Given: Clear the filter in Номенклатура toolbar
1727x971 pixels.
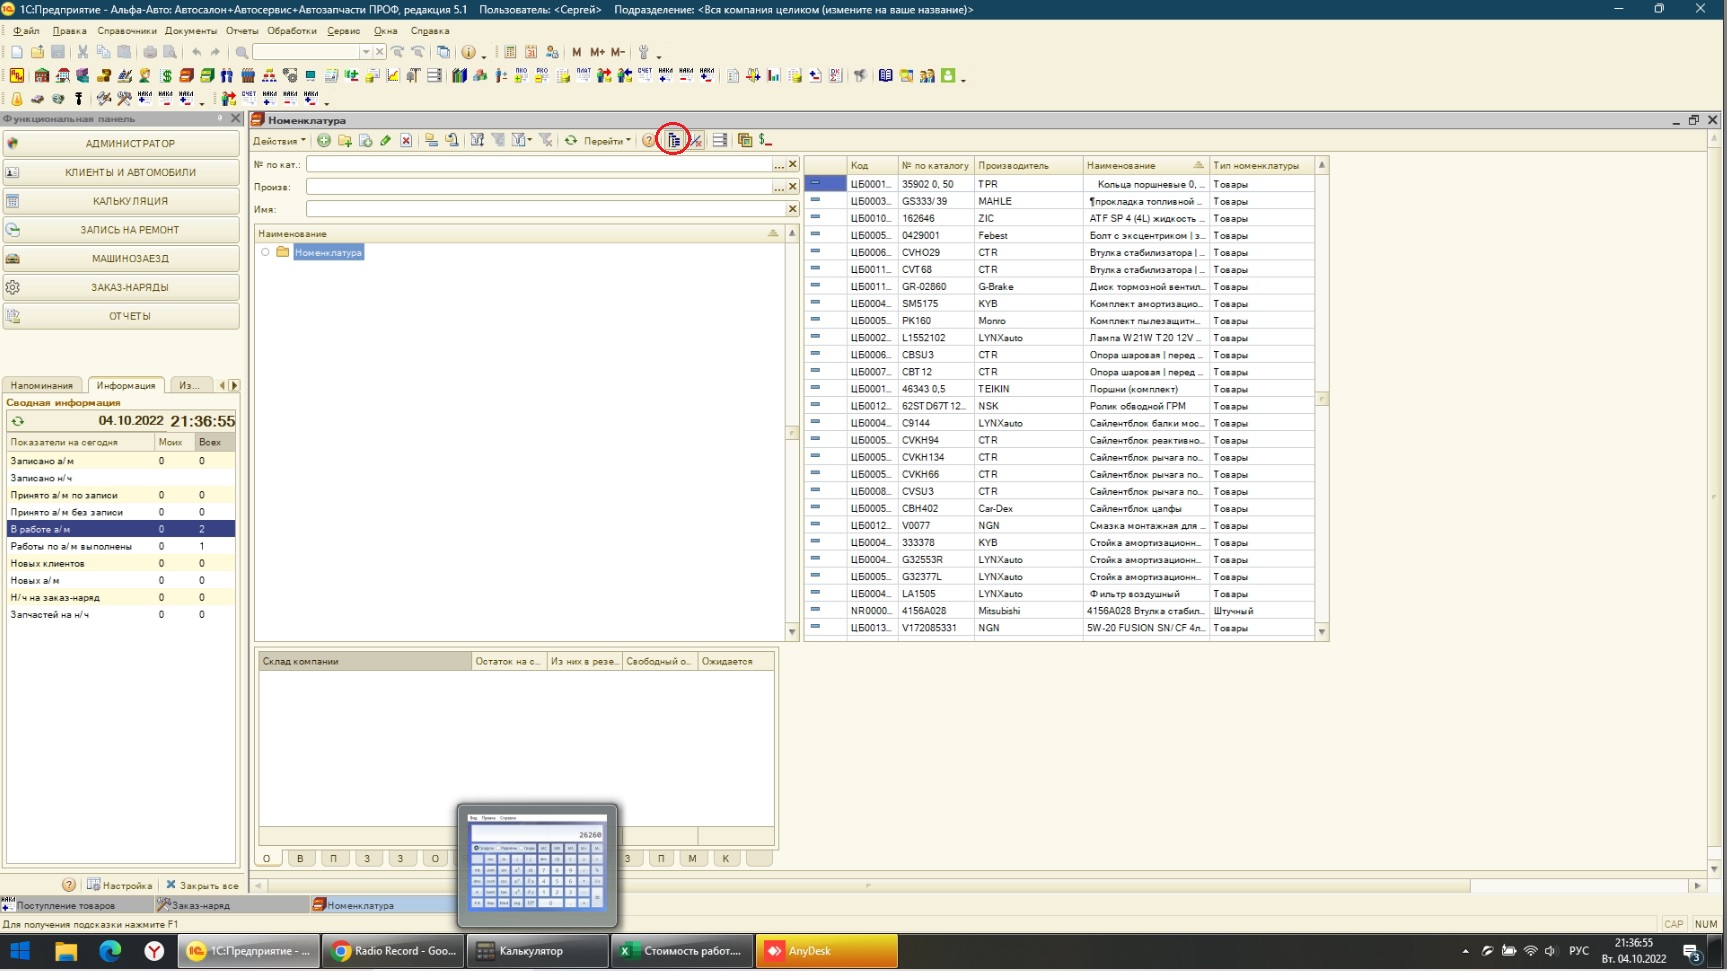Looking at the screenshot, I should tap(546, 141).
